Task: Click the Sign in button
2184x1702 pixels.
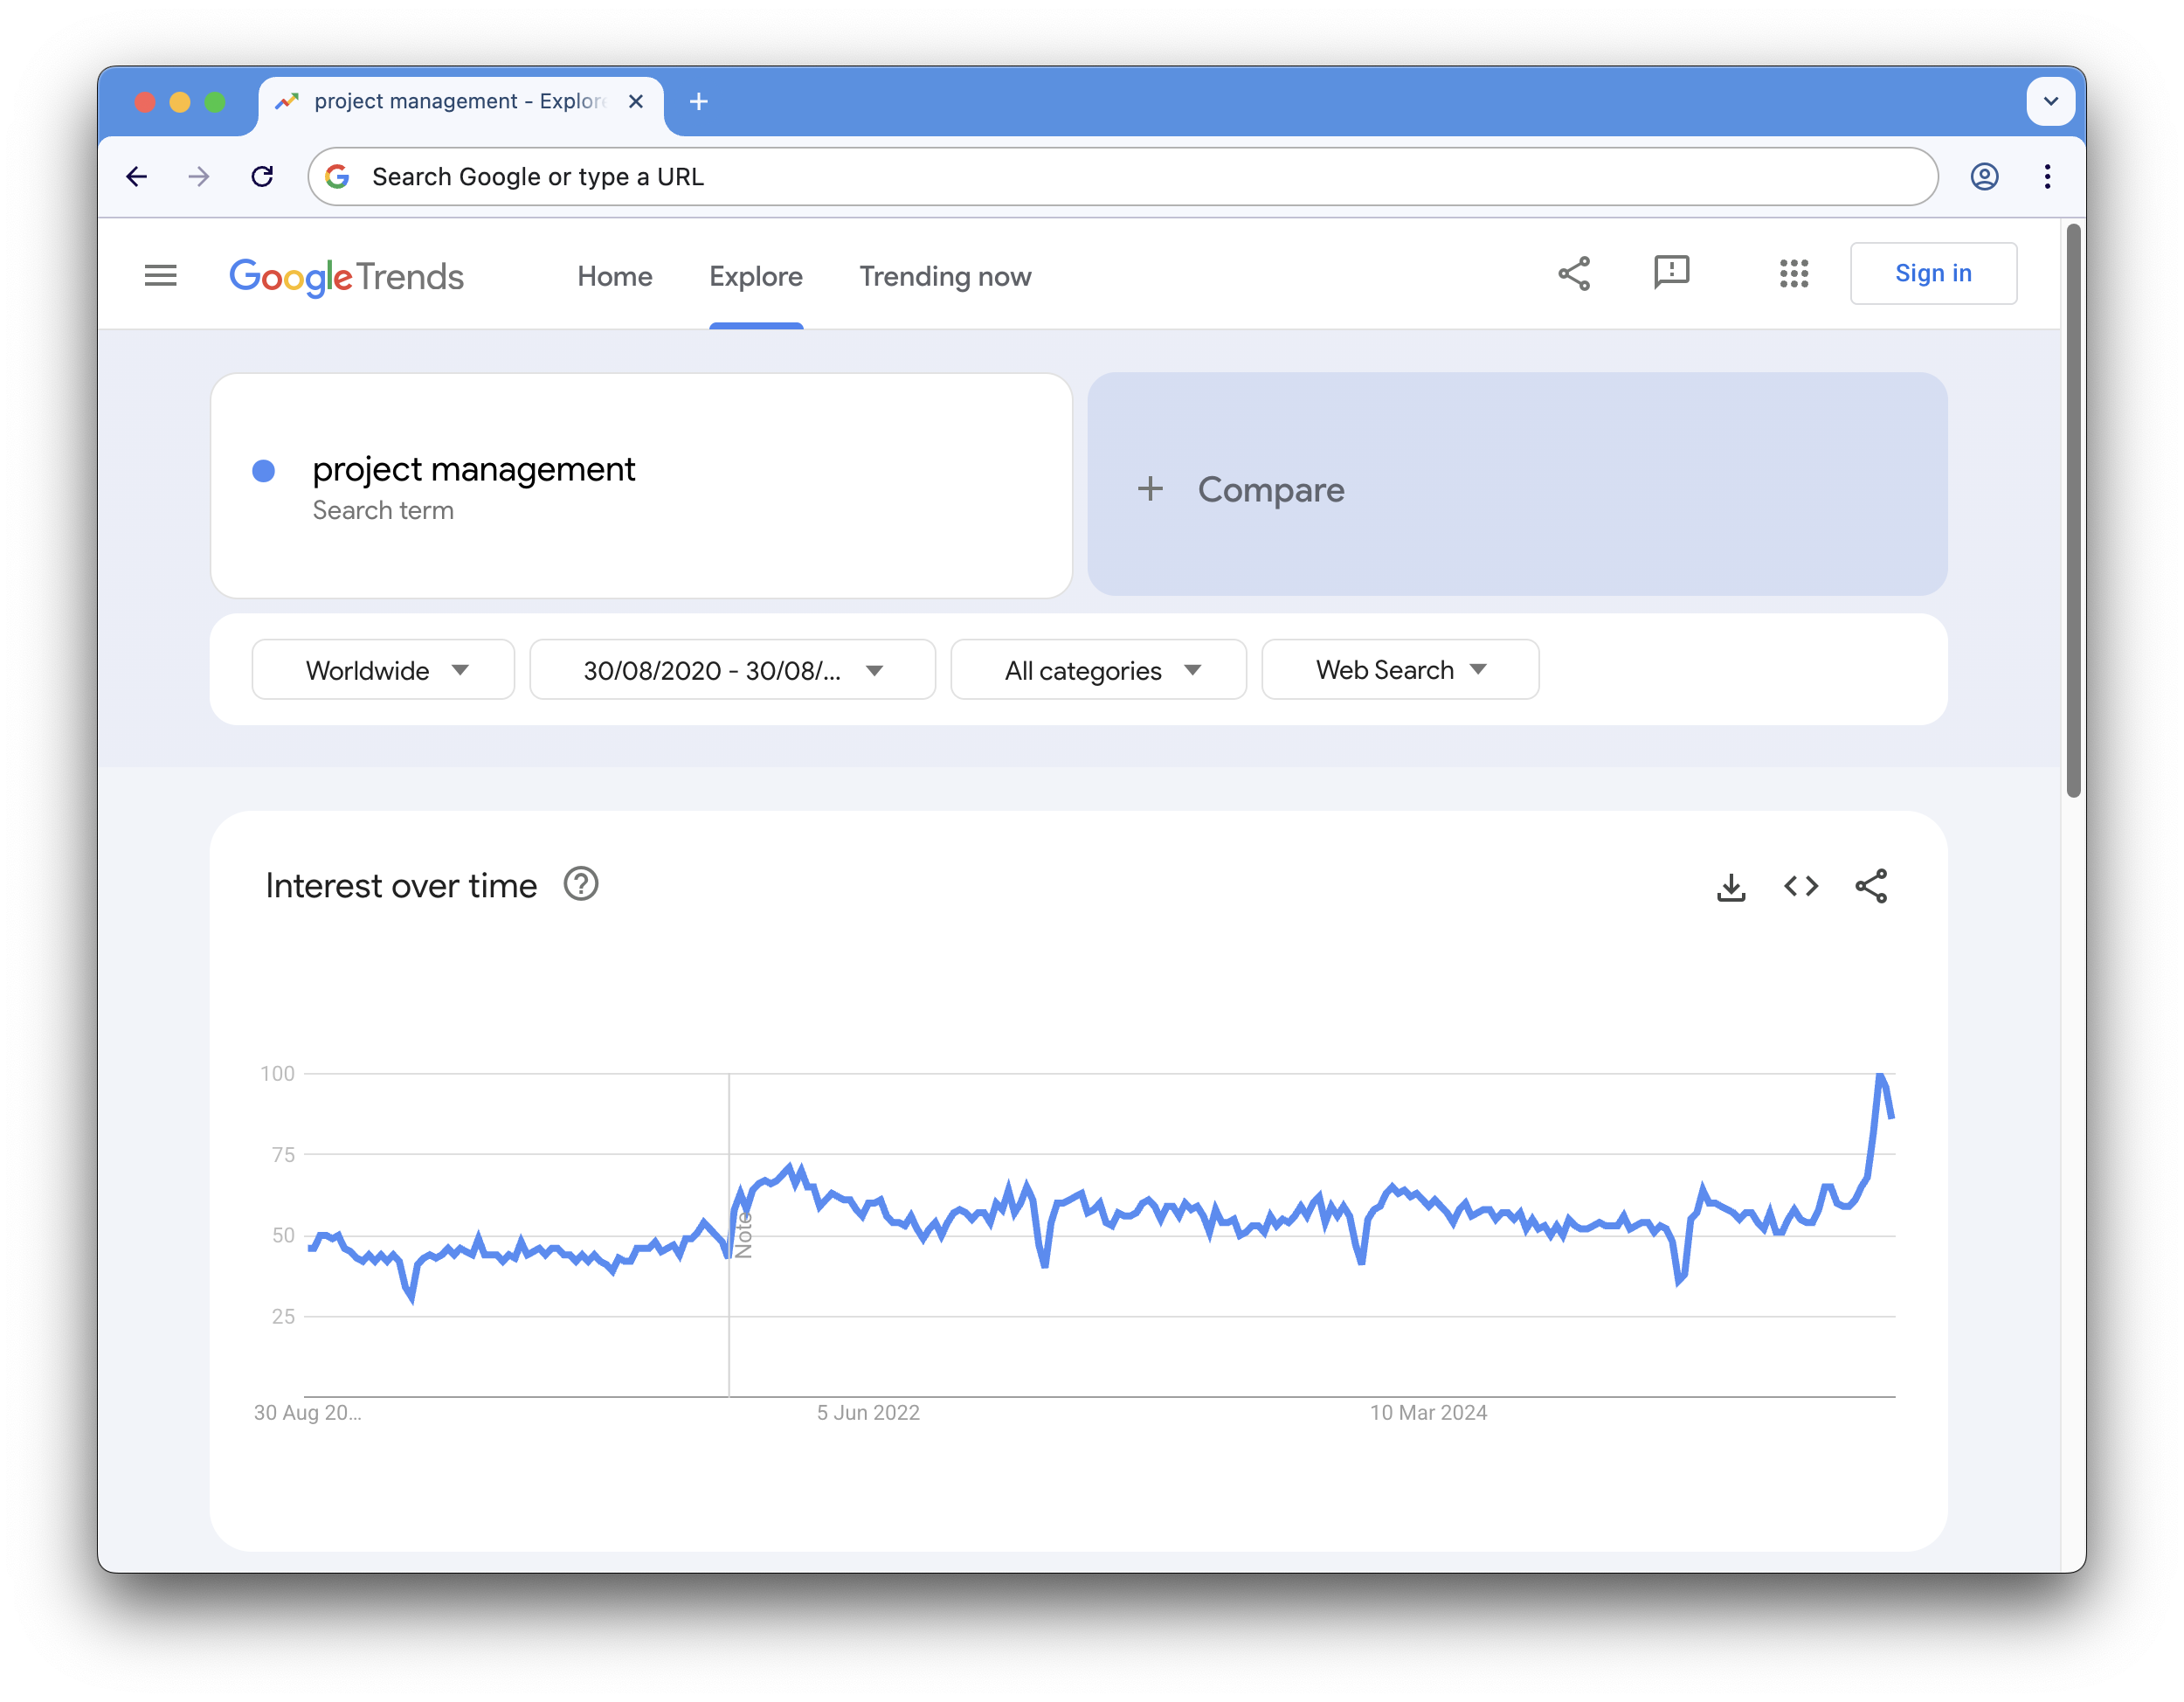Action: click(1932, 273)
